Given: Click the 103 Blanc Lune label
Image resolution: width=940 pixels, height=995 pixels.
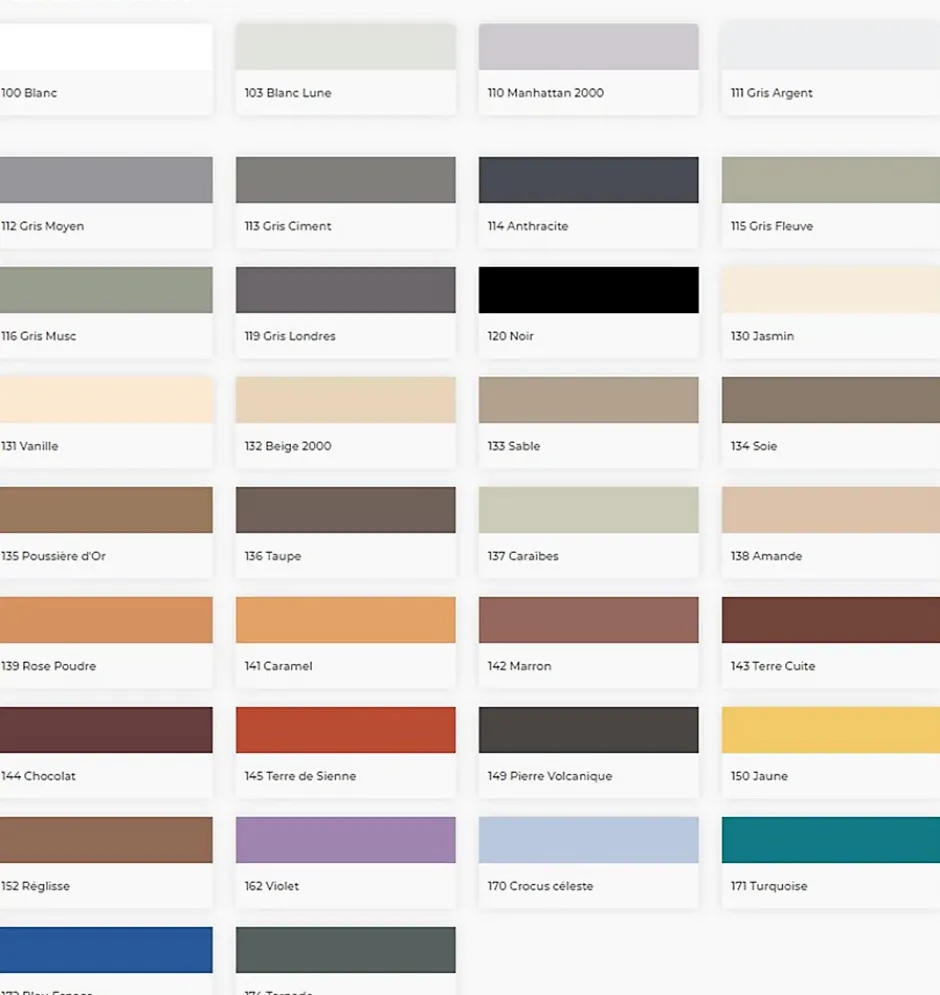Looking at the screenshot, I should click(288, 93).
